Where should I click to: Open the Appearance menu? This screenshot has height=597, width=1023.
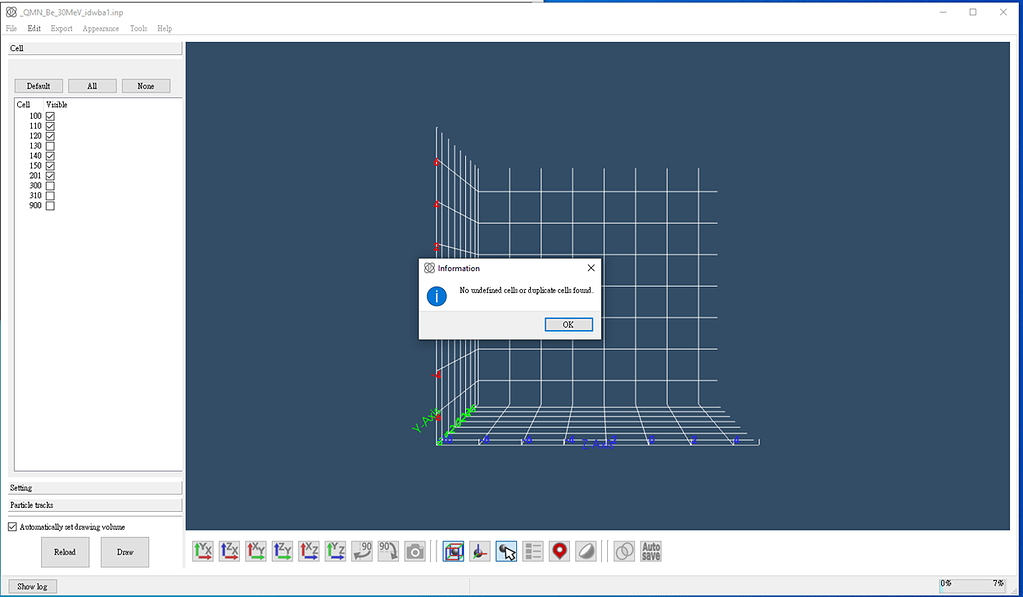pos(100,29)
